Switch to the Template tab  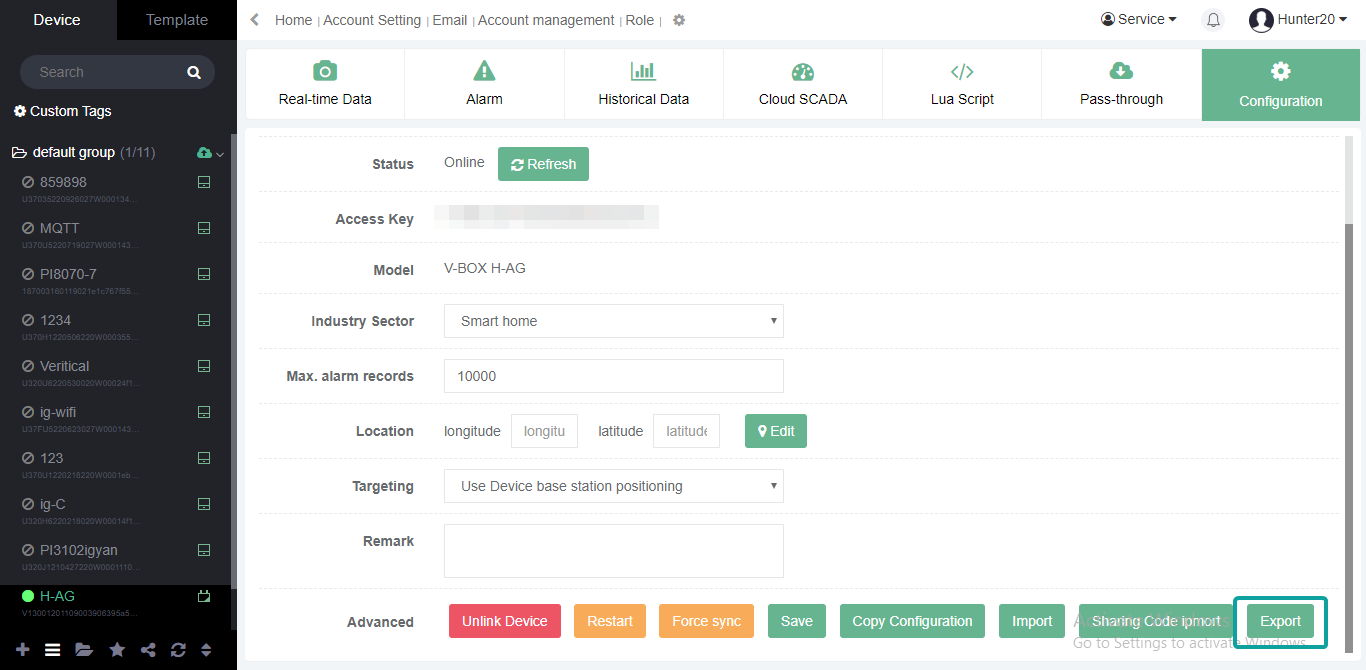coord(177,20)
